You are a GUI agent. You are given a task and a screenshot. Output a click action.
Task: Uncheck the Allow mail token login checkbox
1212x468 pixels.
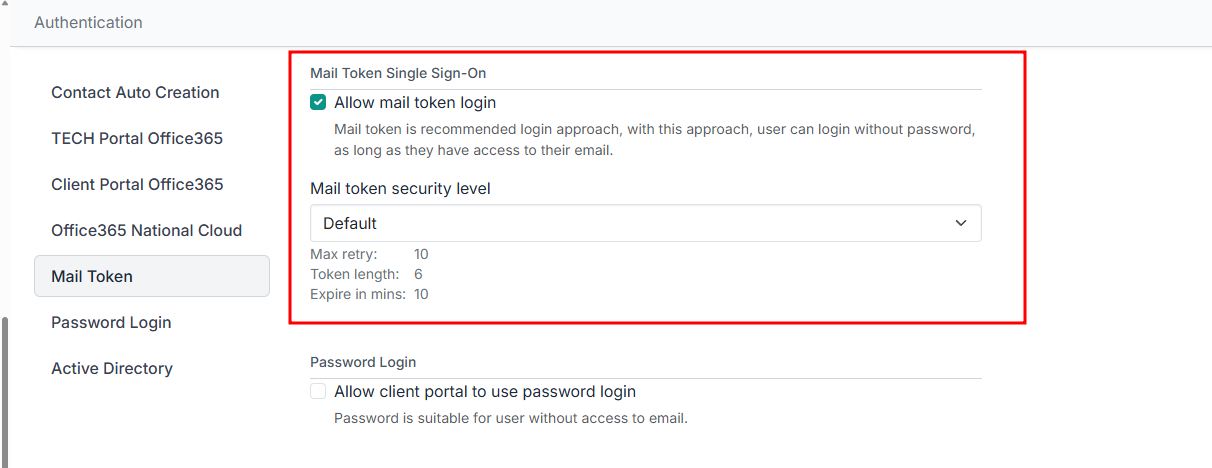coord(318,103)
